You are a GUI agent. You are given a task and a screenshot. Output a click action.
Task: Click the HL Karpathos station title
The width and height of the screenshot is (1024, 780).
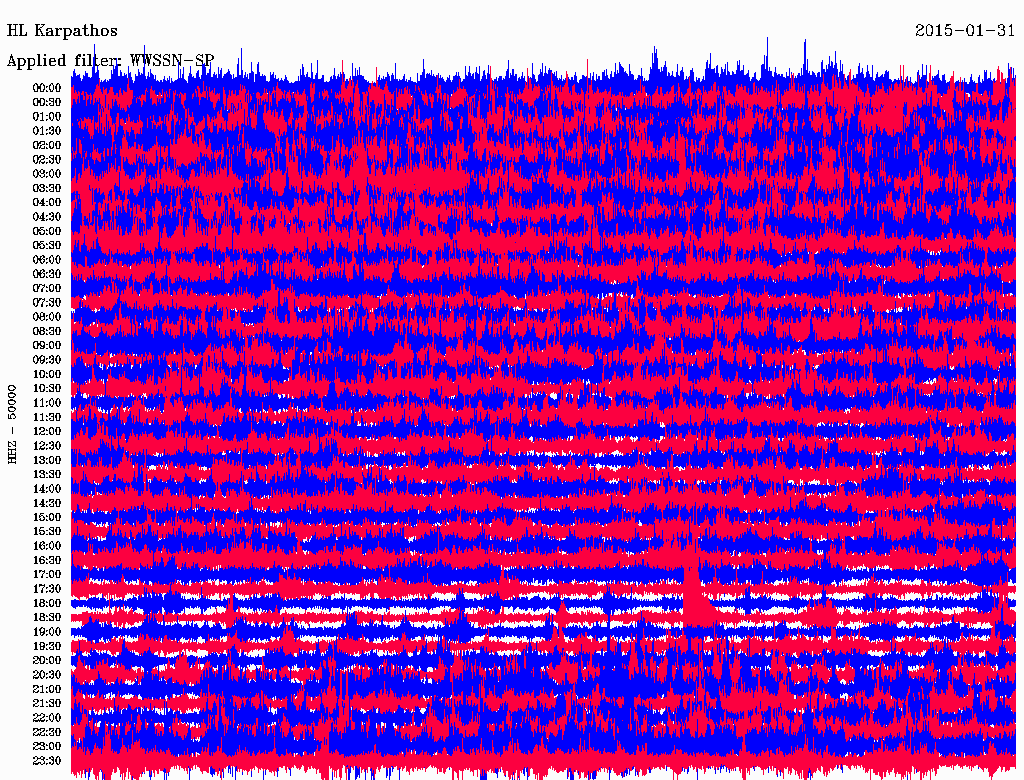click(62, 31)
